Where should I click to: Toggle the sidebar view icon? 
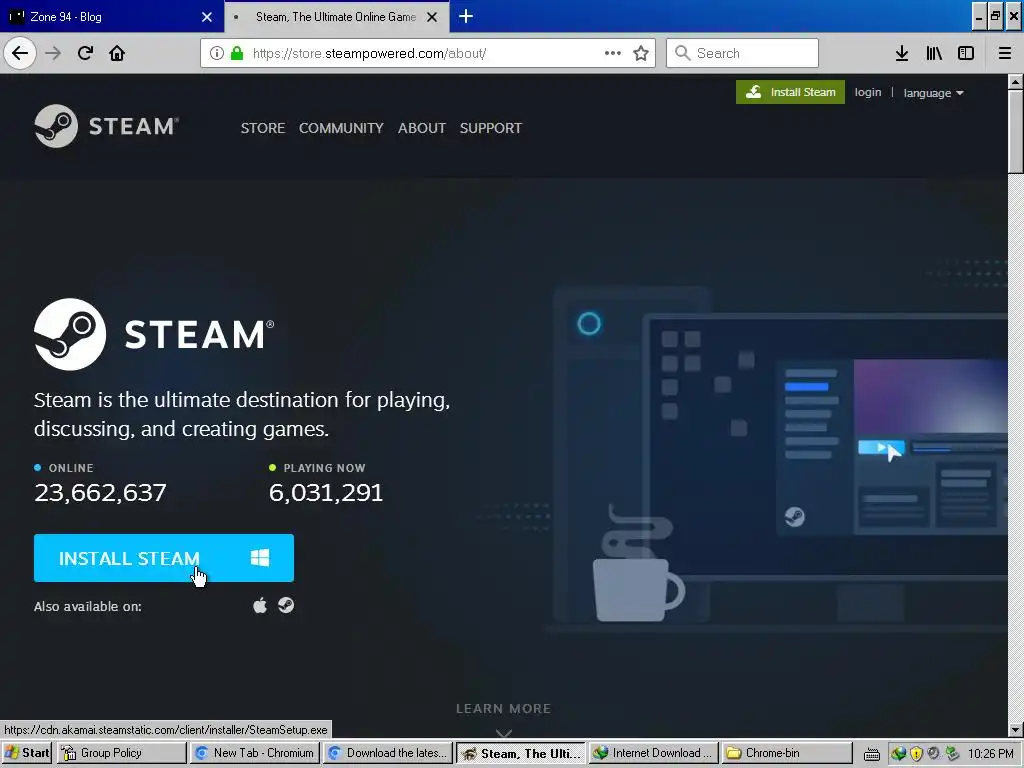coord(966,53)
